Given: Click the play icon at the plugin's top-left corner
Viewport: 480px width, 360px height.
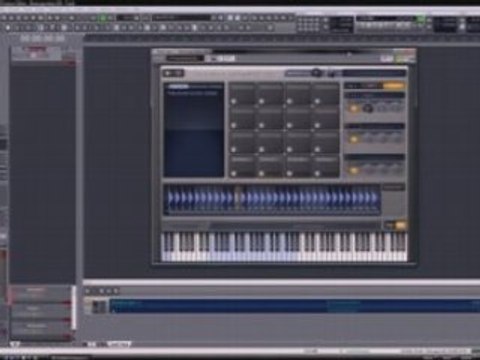Looking at the screenshot, I should click(x=168, y=73).
